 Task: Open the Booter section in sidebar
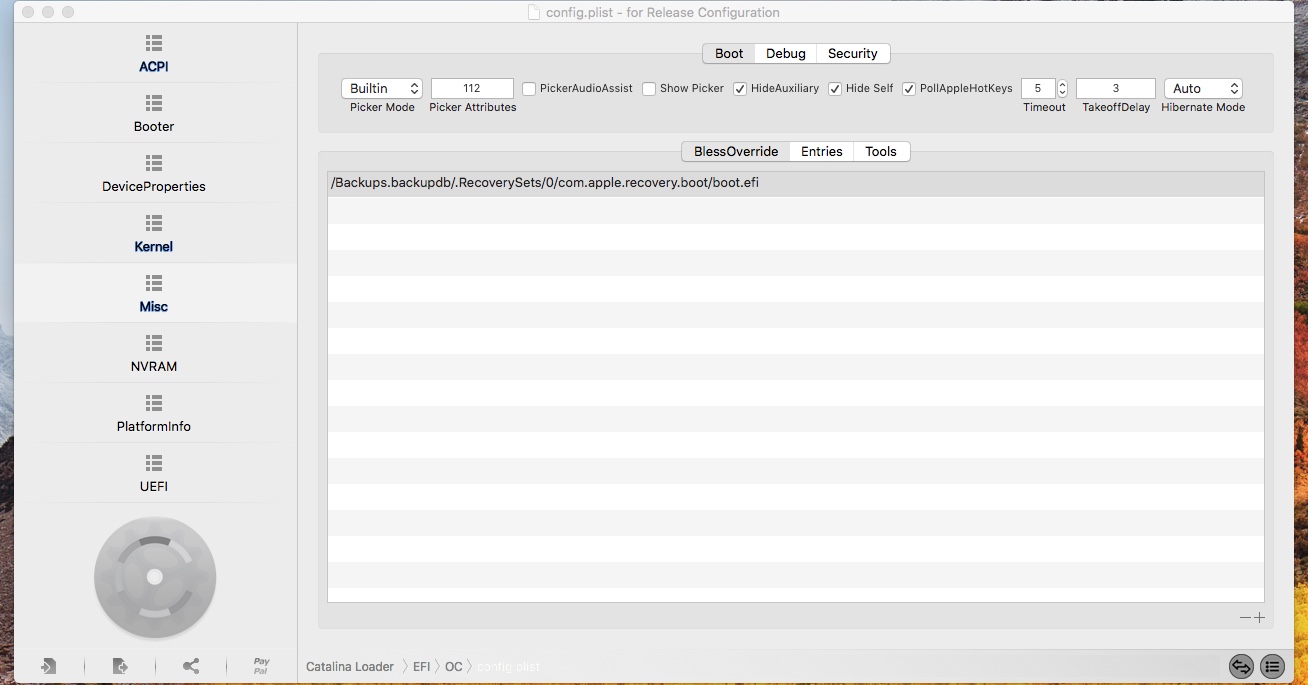coord(154,114)
